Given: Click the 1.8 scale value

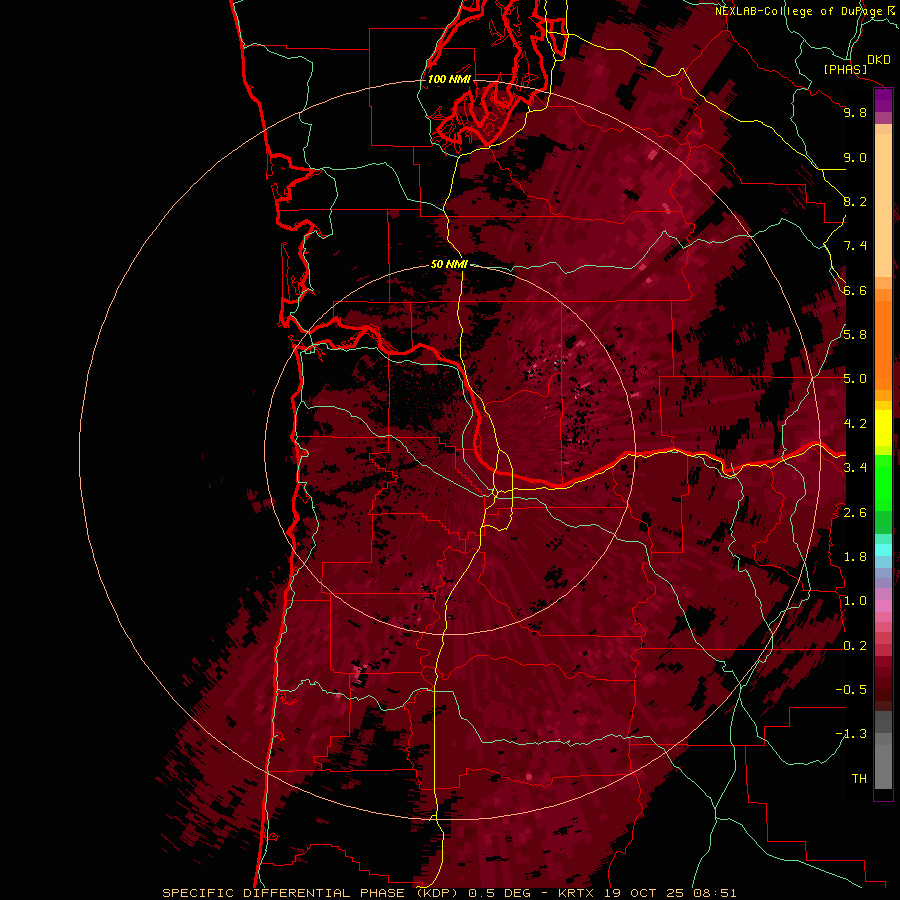Looking at the screenshot, I should 855,557.
